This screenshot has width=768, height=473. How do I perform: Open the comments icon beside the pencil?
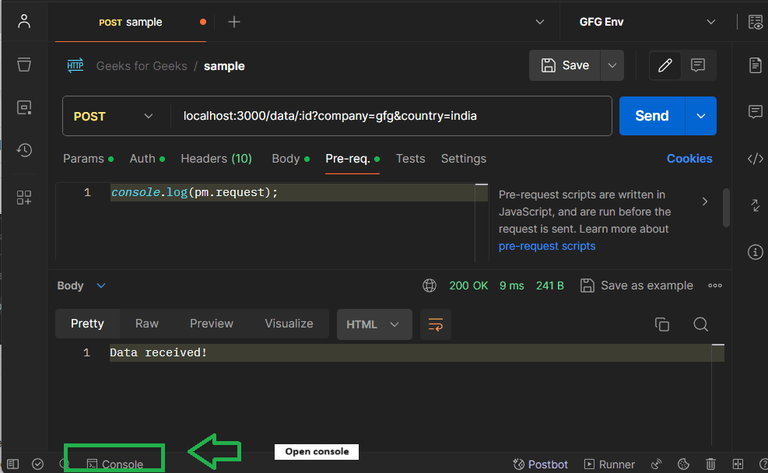pos(697,65)
